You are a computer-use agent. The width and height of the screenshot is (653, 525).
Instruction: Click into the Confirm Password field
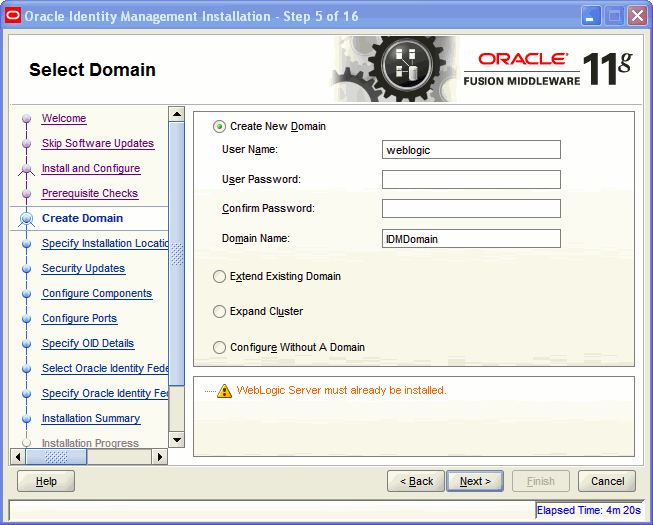(x=471, y=209)
